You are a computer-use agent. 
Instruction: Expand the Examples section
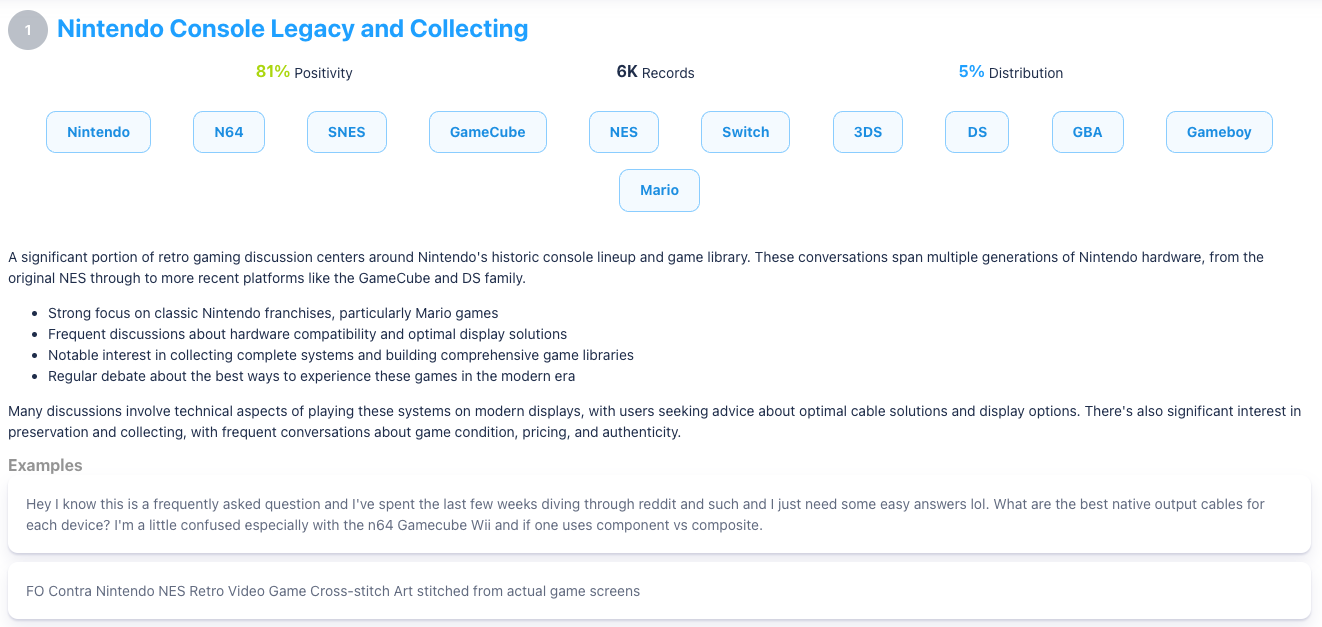click(x=46, y=465)
